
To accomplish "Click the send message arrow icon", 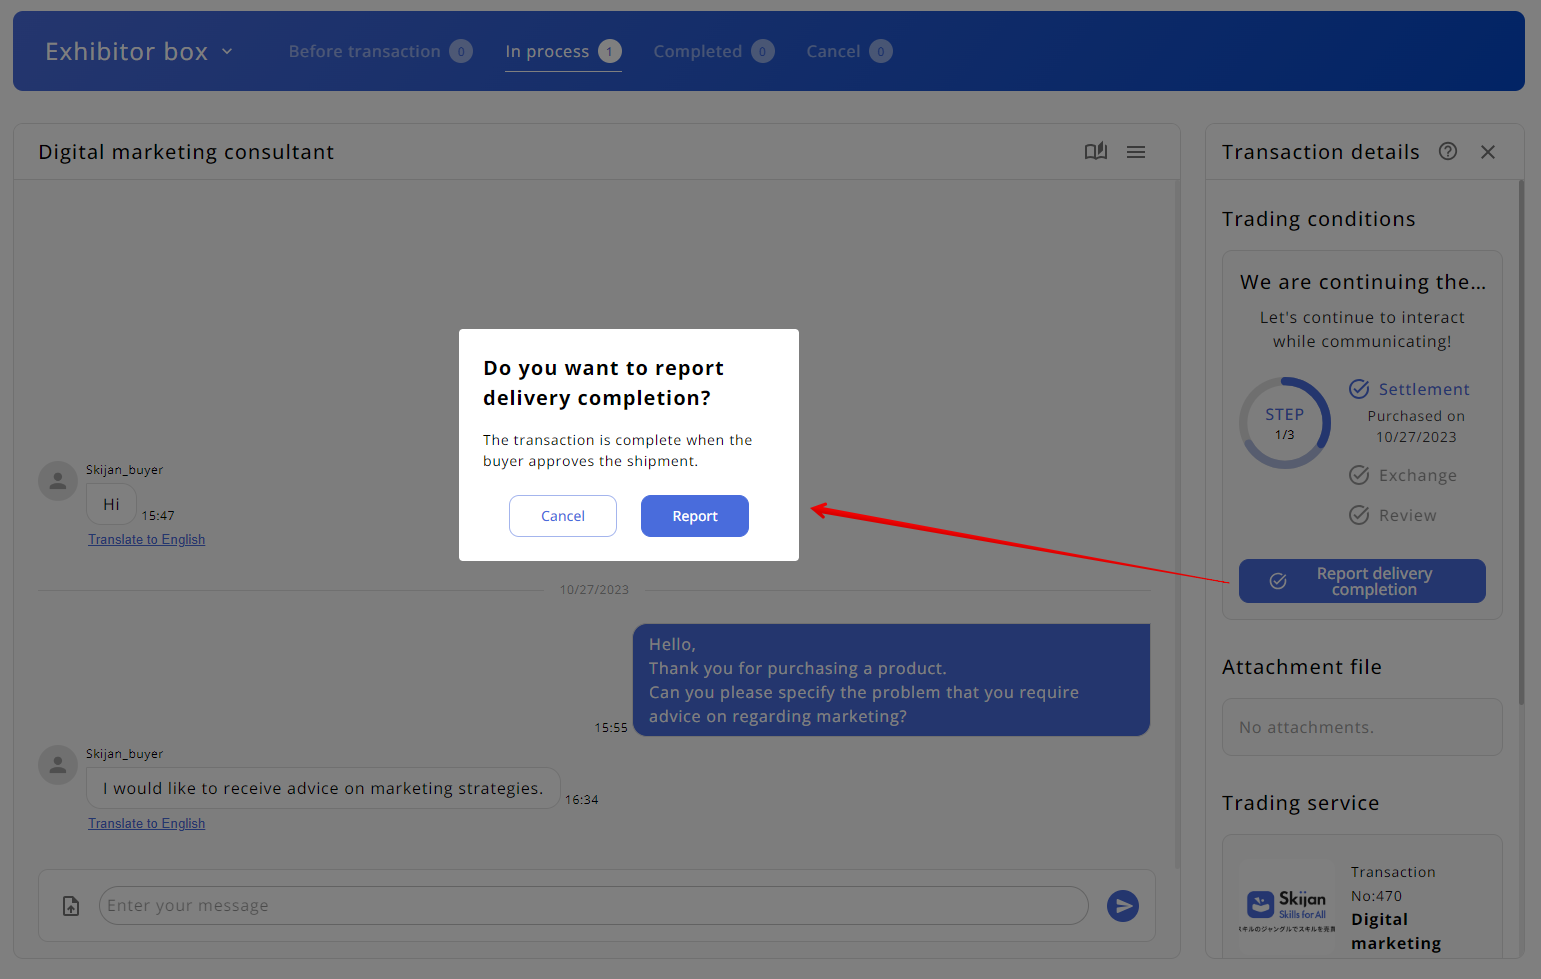I will pyautogui.click(x=1123, y=906).
